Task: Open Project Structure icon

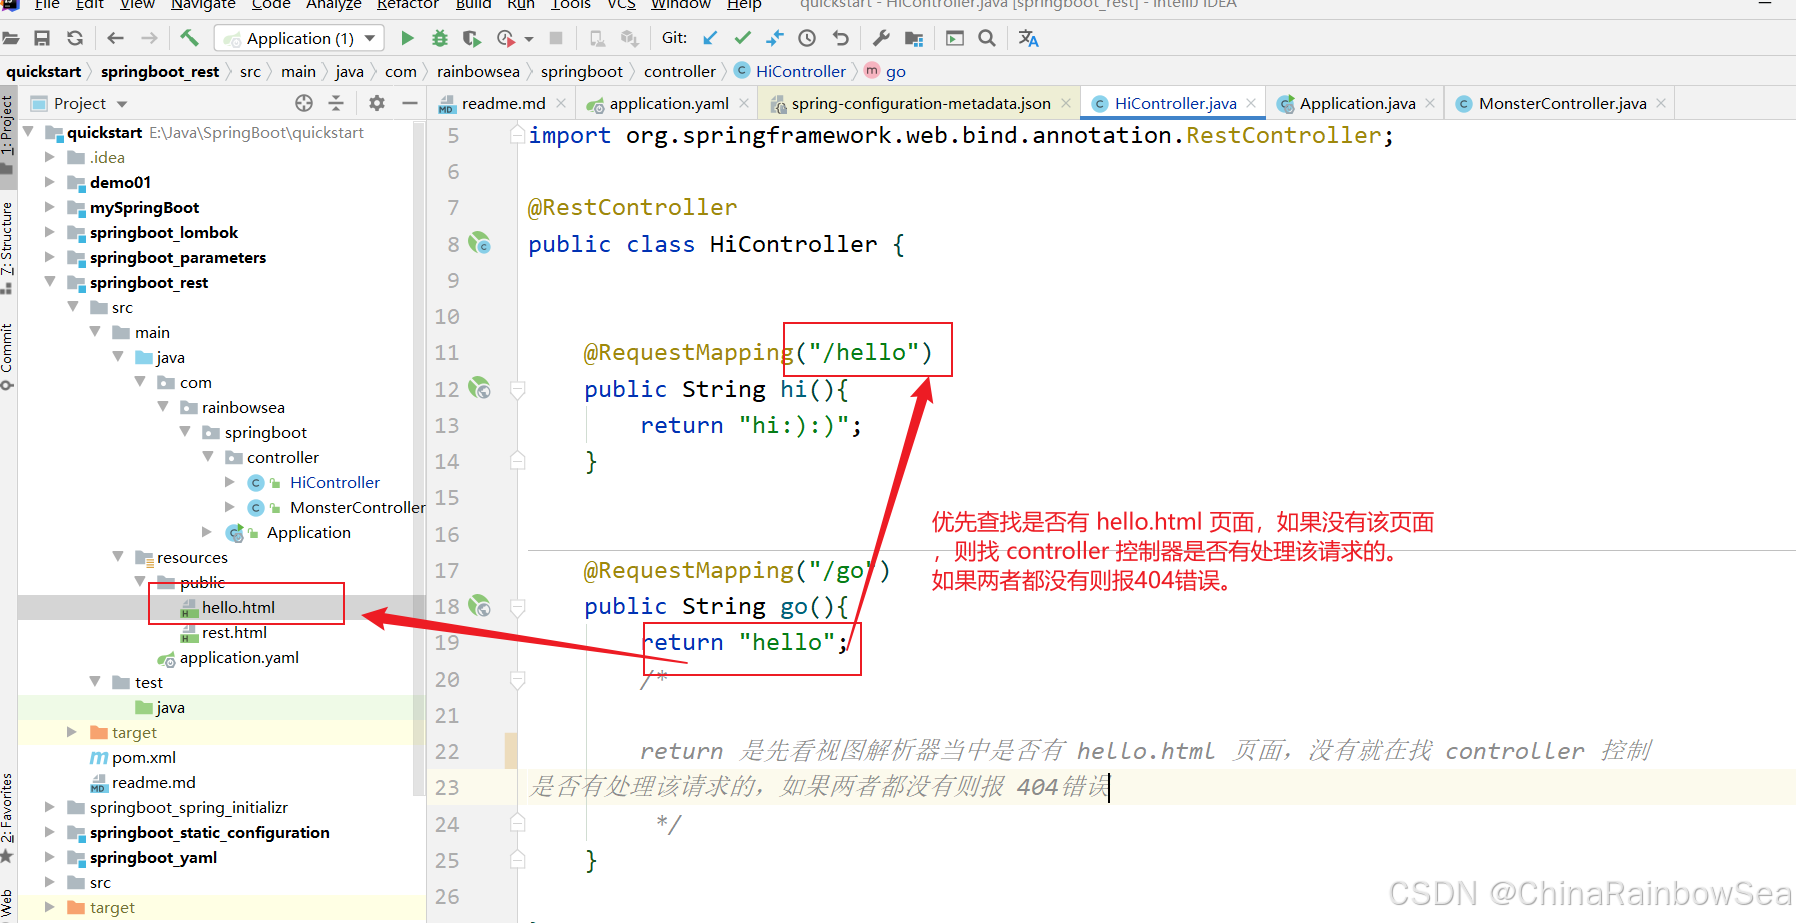Action: [914, 38]
